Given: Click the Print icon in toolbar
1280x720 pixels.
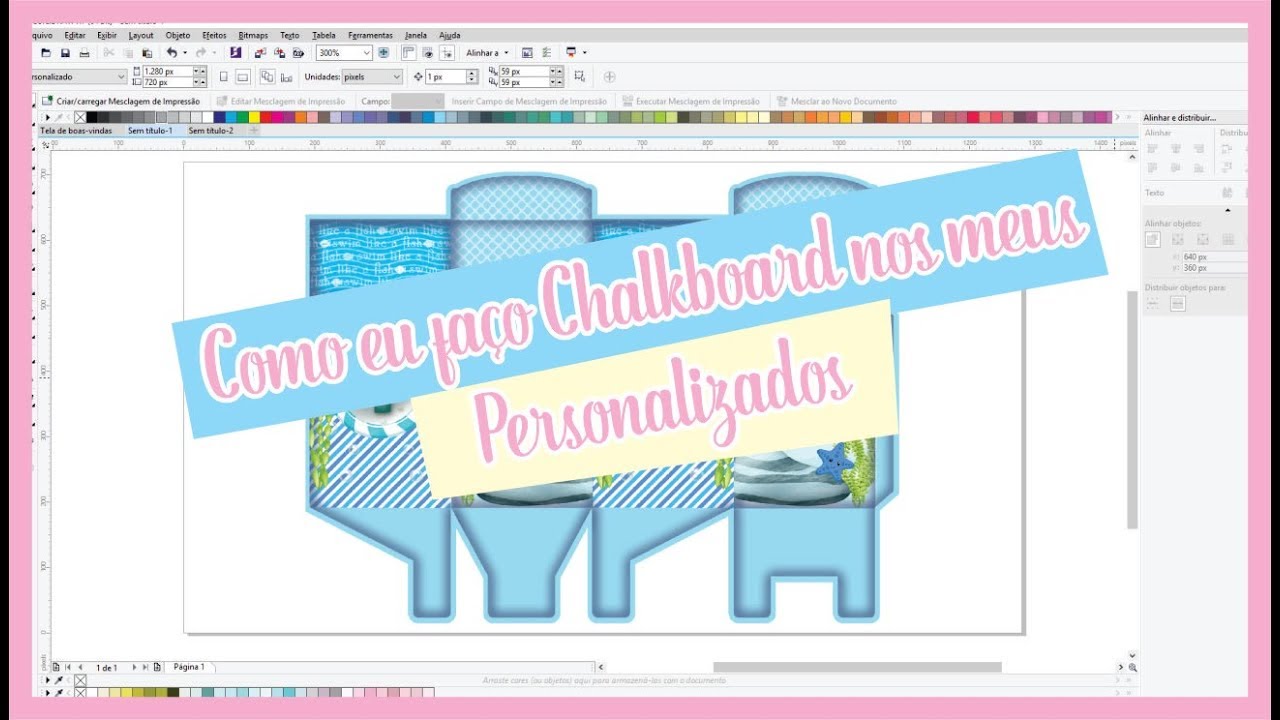Looking at the screenshot, I should coord(84,53).
